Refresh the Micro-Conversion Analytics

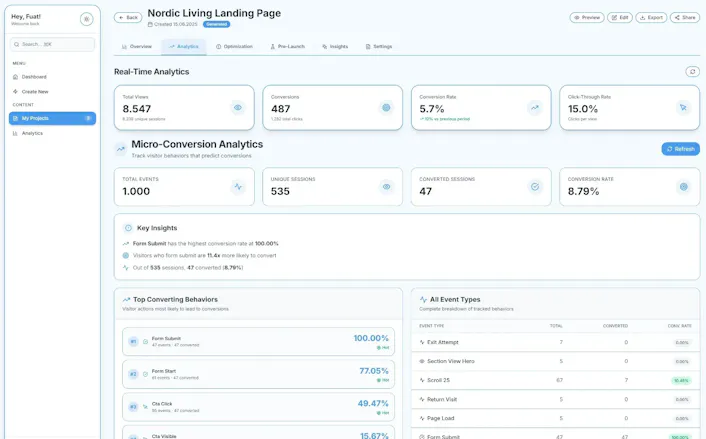[x=680, y=149]
